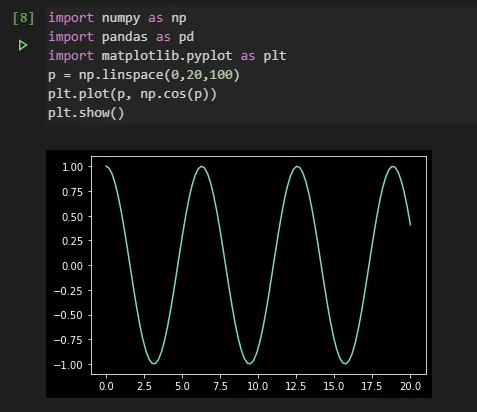Click the 10.0 x-axis tick label
This screenshot has height=412, width=477.
click(258, 386)
